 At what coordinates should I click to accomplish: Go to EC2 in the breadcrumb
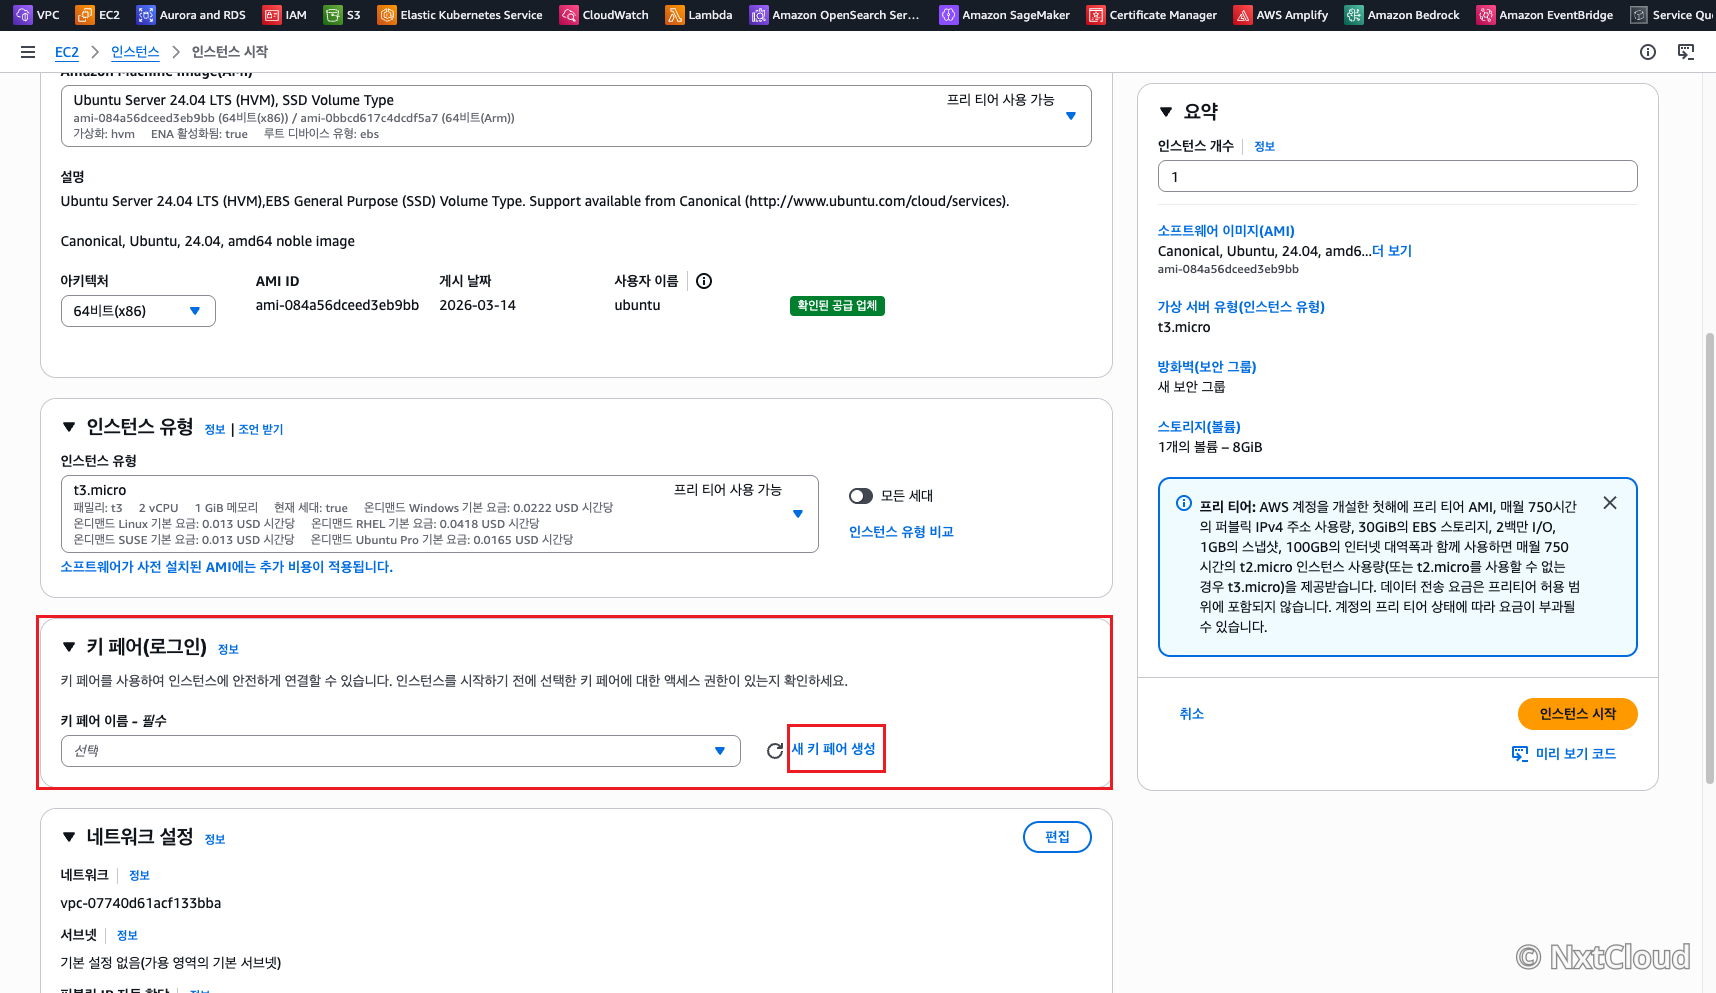(x=67, y=52)
